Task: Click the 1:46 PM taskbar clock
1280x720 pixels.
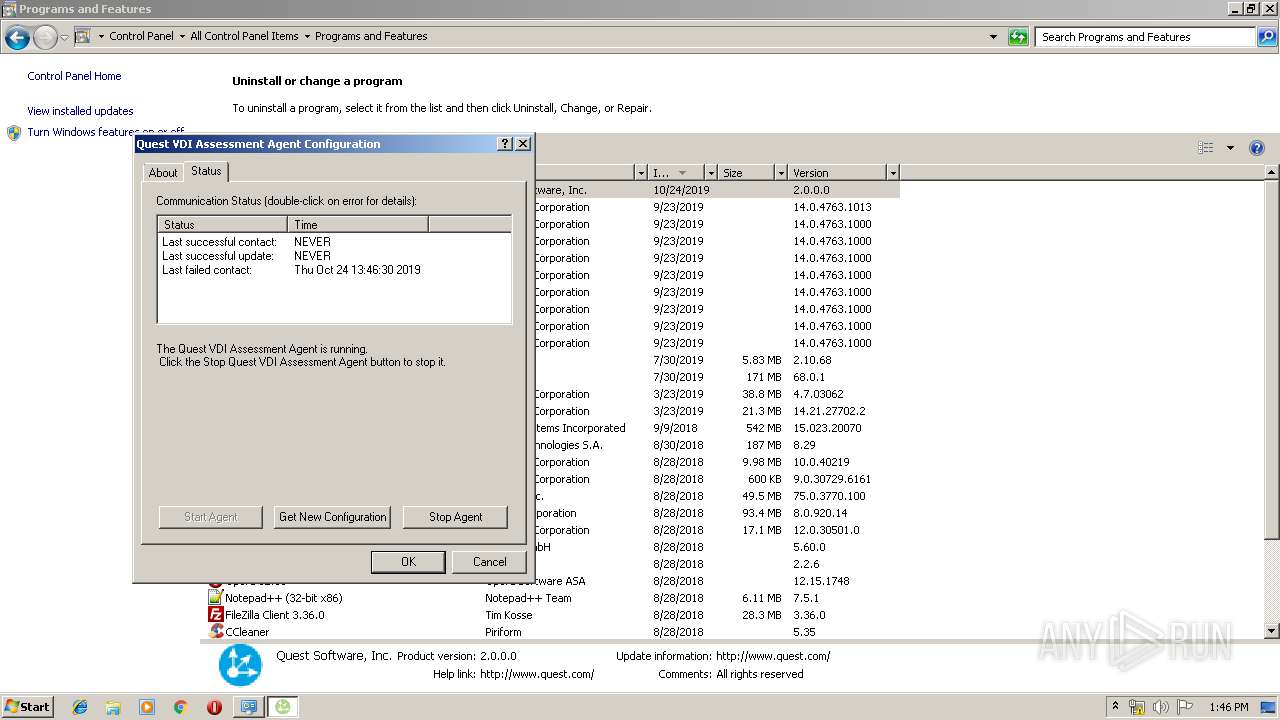Action: pos(1228,707)
